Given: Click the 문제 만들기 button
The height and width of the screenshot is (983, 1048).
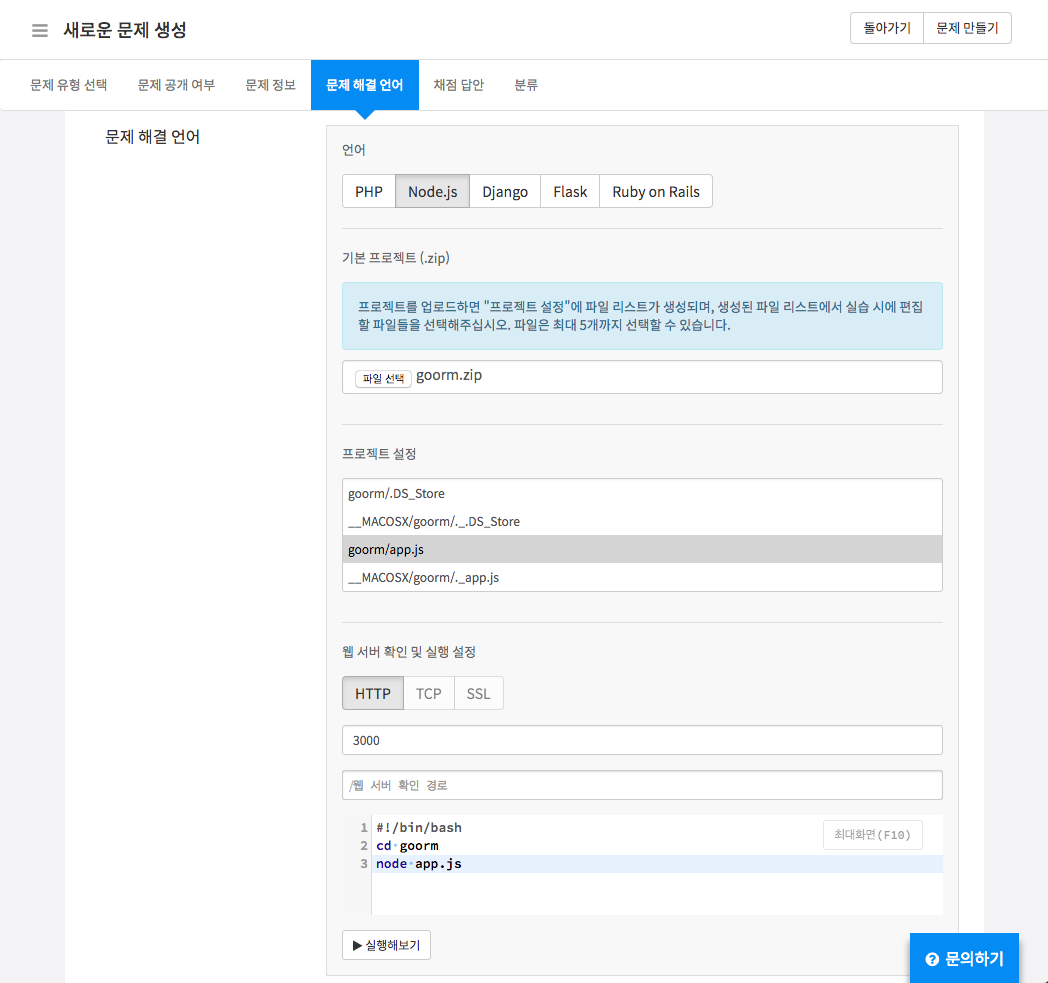Looking at the screenshot, I should (x=967, y=28).
